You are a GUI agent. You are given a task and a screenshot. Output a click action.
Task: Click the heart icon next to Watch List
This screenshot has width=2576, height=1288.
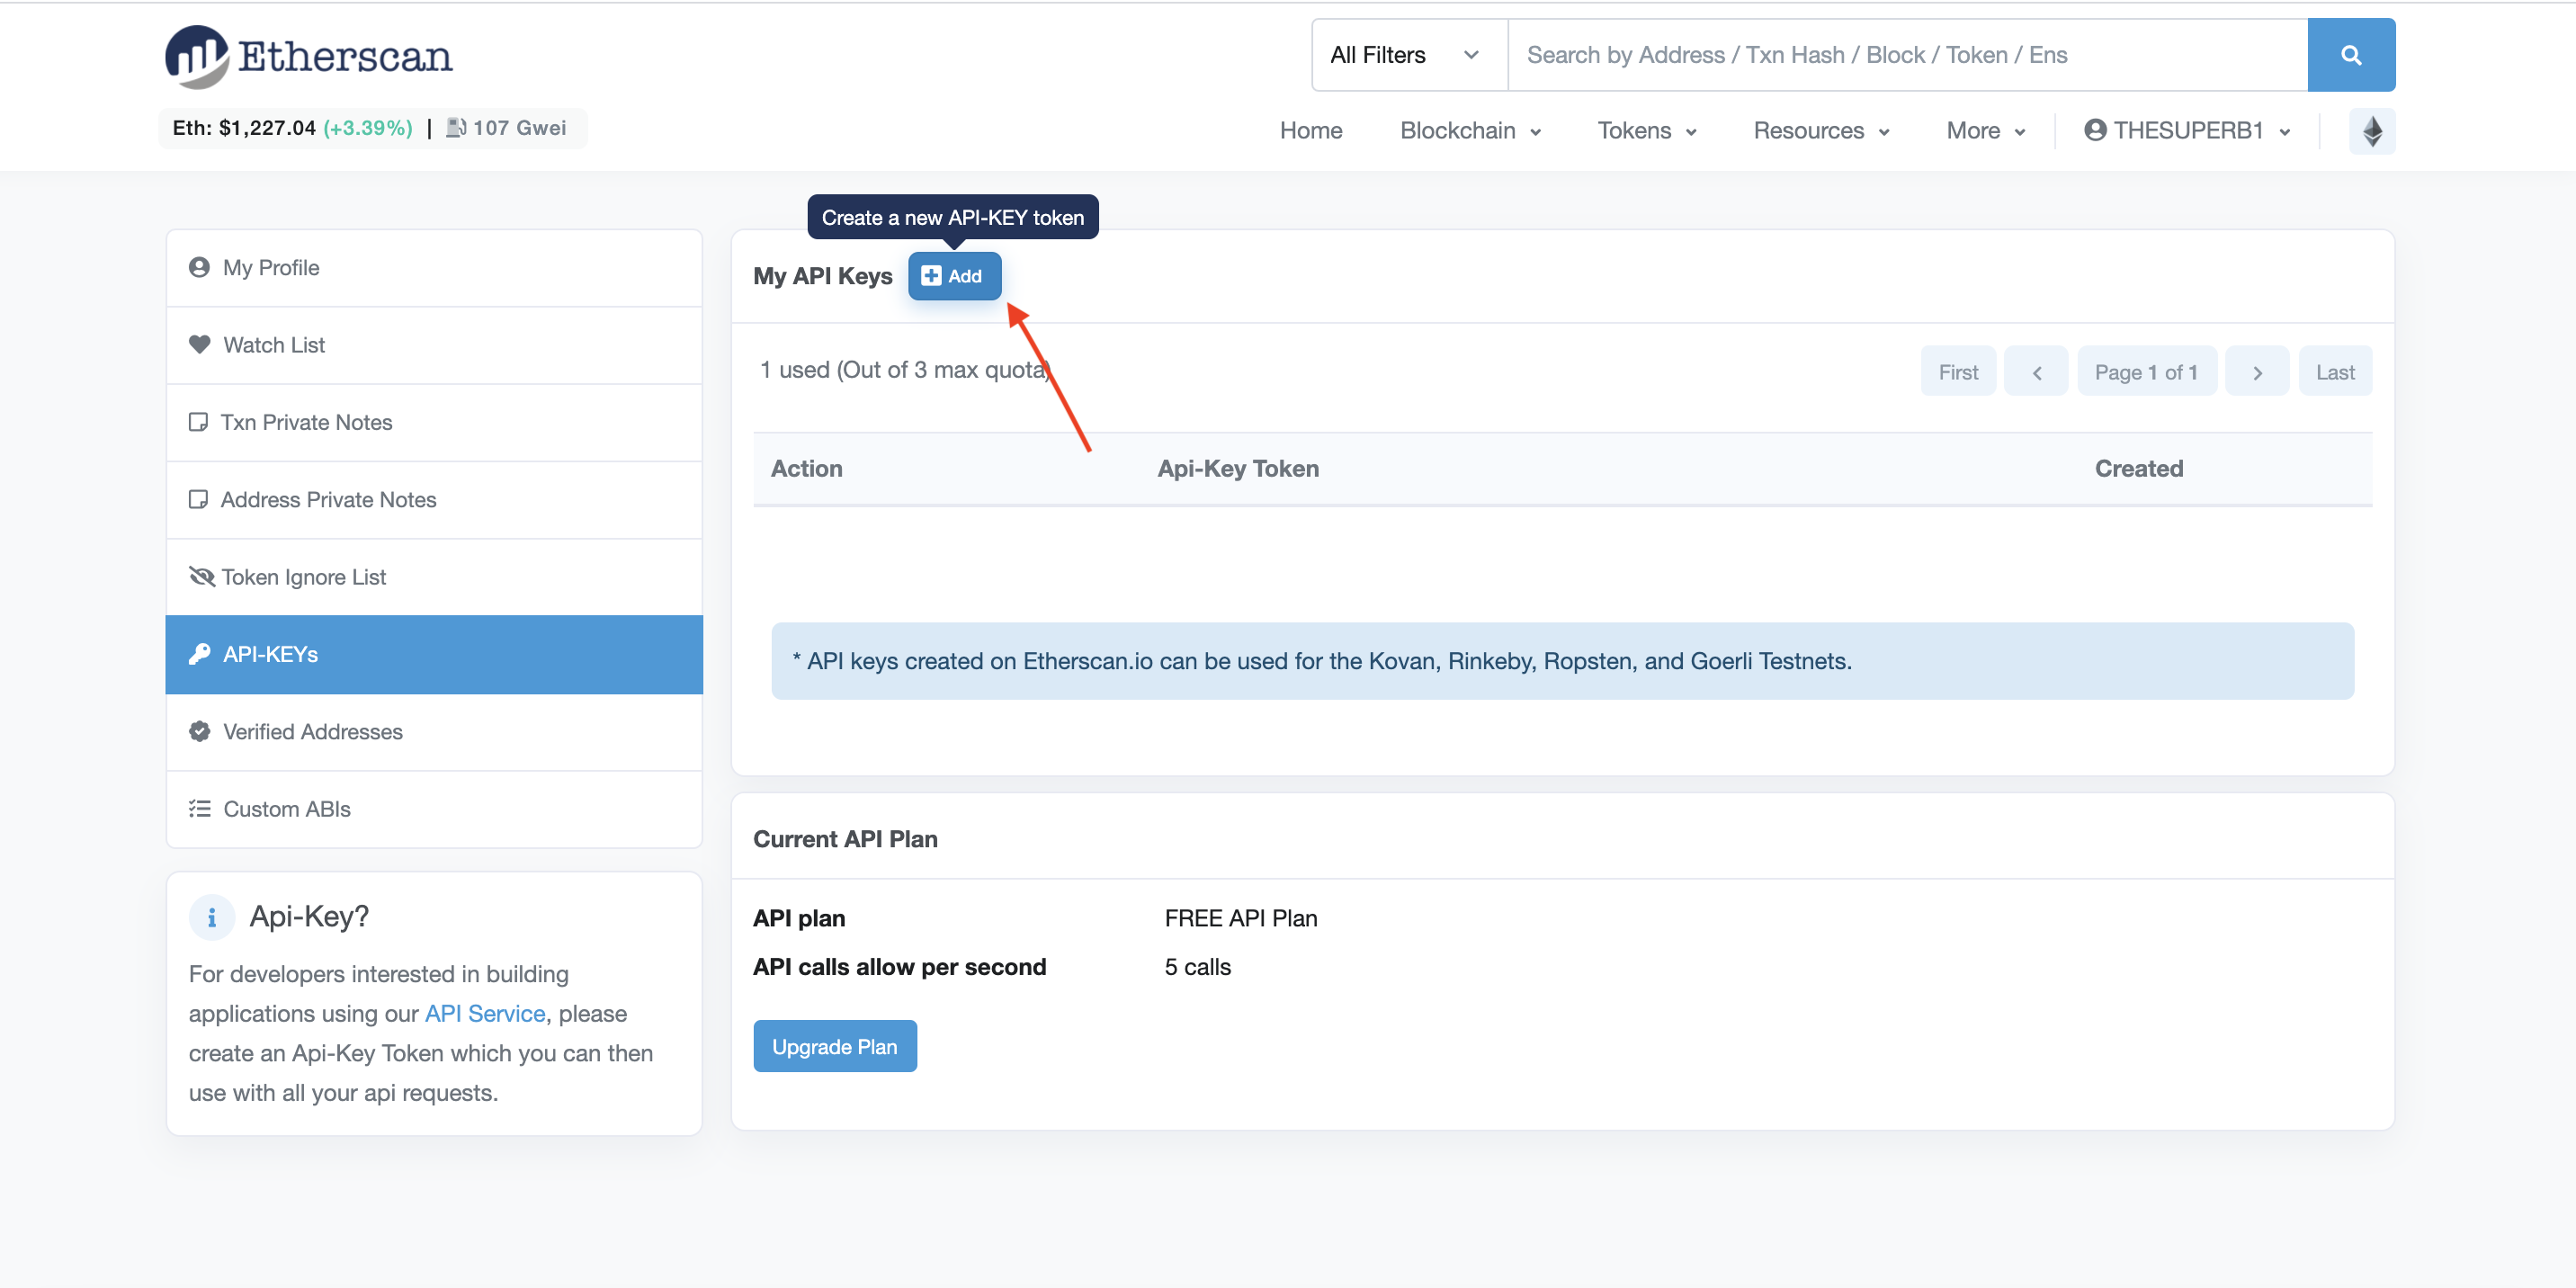tap(199, 344)
